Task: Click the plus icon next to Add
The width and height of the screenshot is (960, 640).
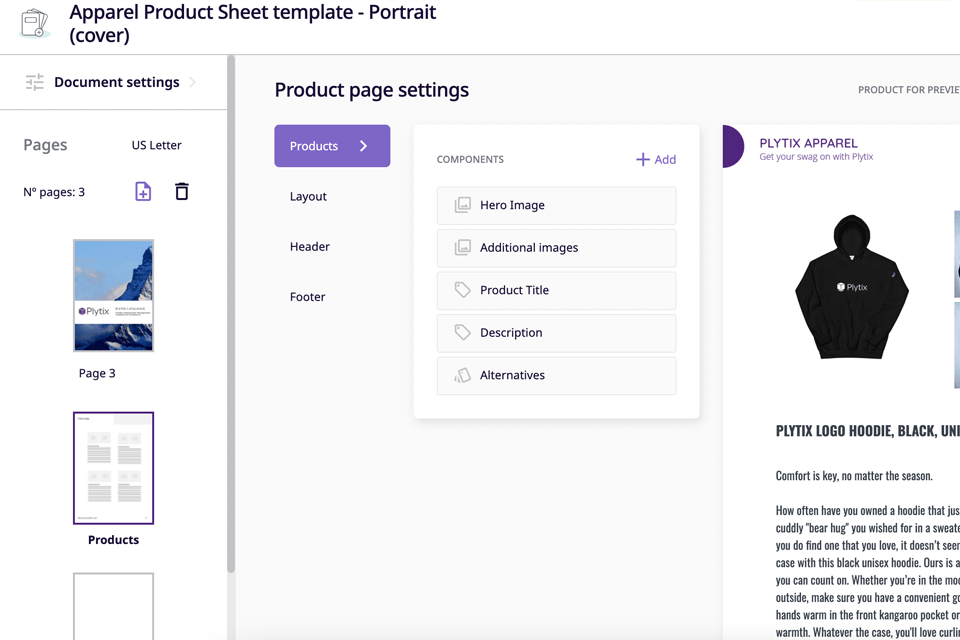Action: (643, 160)
